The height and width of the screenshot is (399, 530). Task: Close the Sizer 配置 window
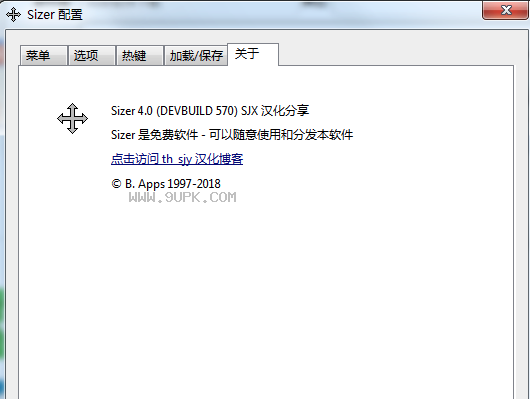506,10
